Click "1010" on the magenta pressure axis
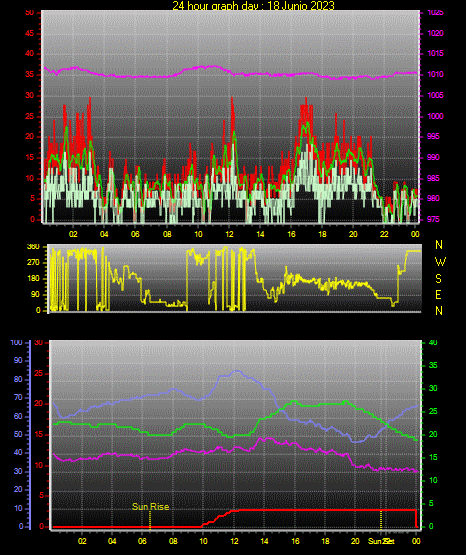 pyautogui.click(x=436, y=74)
